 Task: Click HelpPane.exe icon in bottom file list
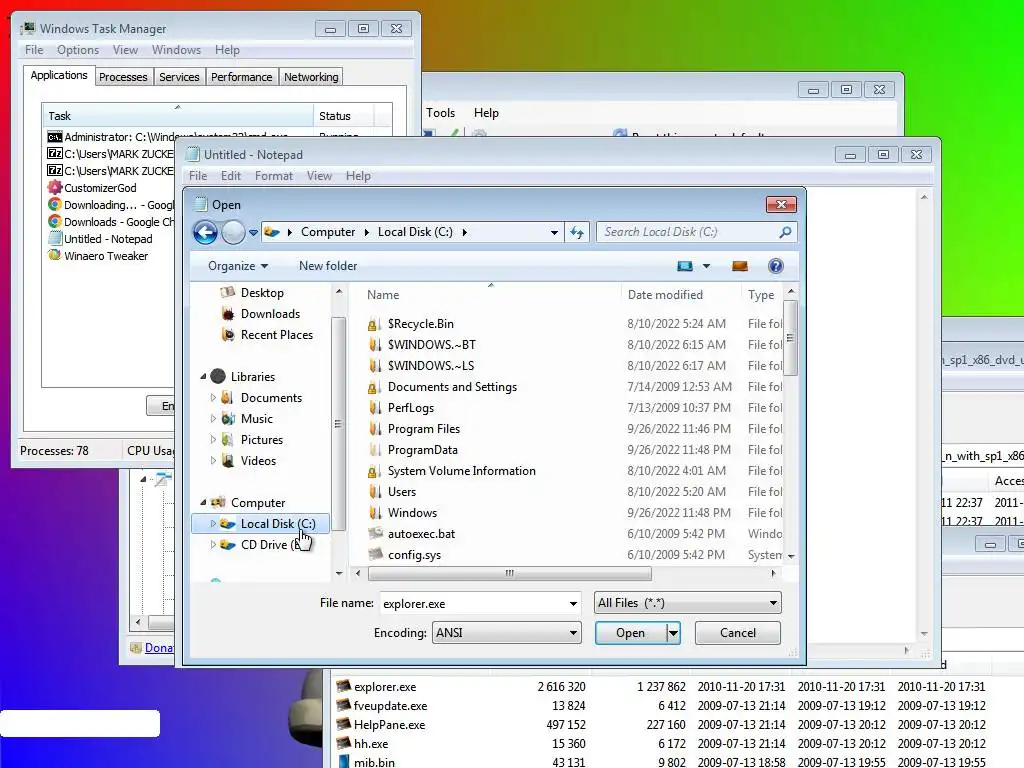[344, 724]
